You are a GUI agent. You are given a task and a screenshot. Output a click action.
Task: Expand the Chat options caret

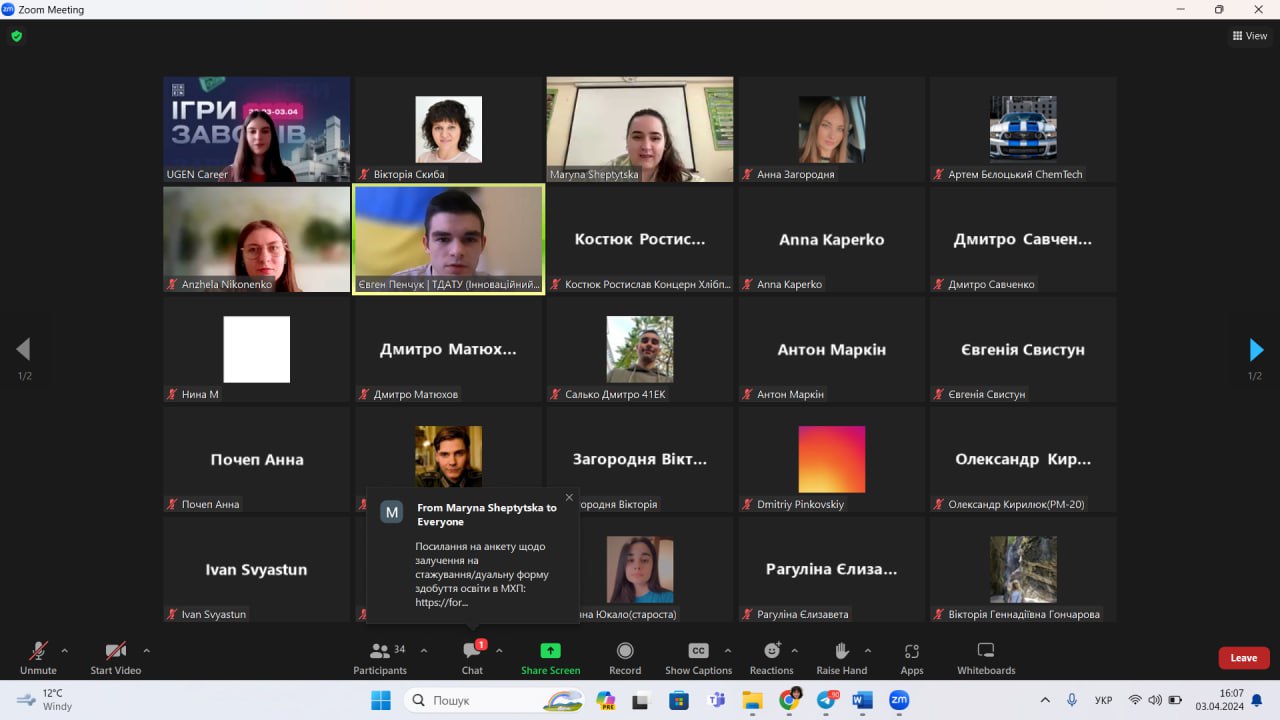click(x=499, y=650)
